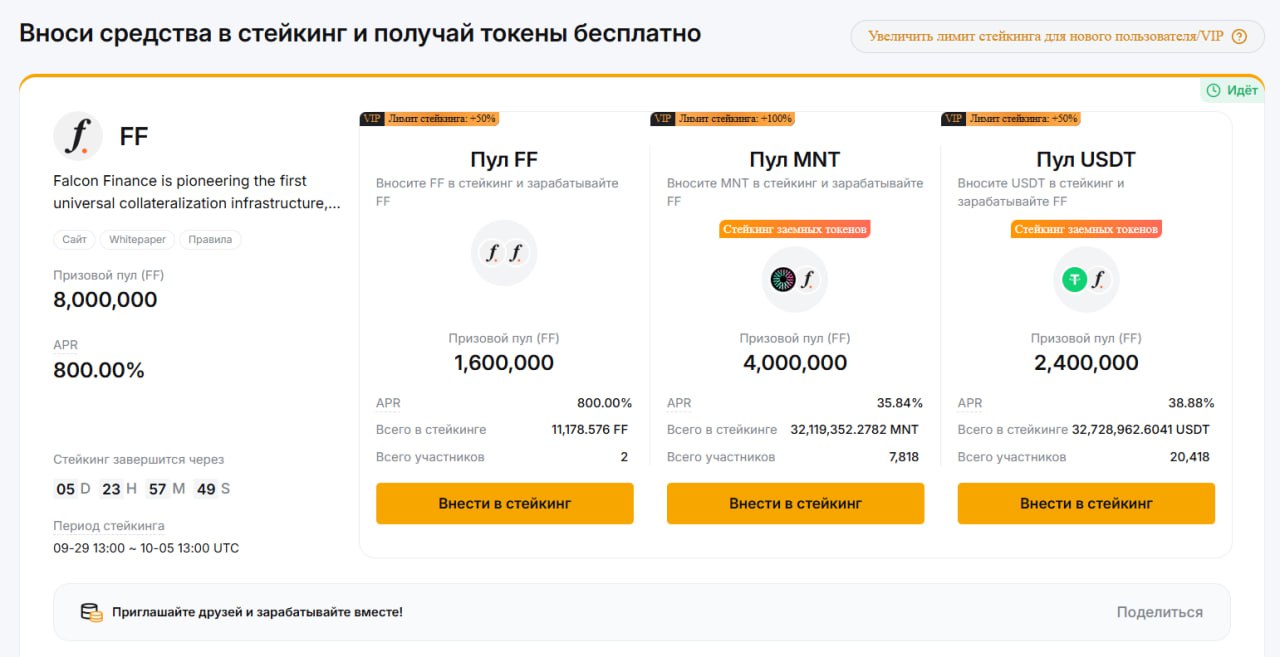Viewport: 1280px width, 657px height.
Task: Click the MNT pool token pair icon
Action: point(795,280)
